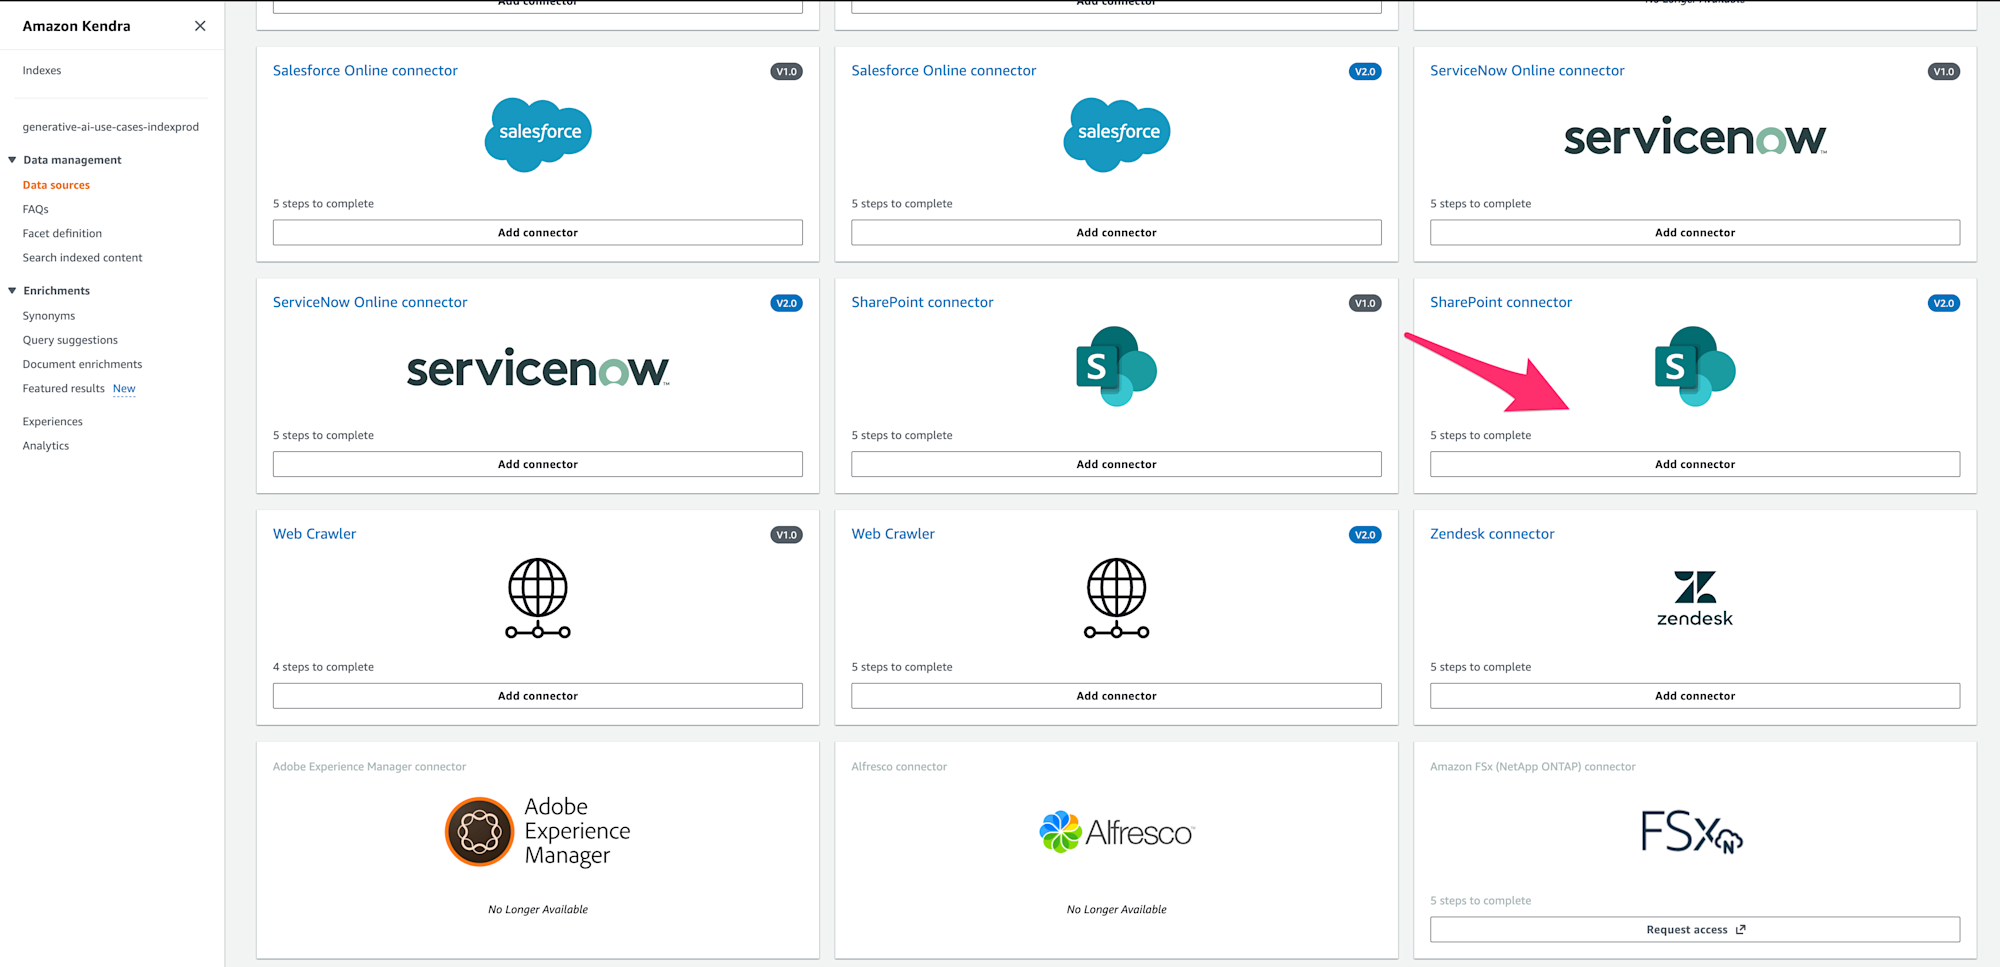Add the ServiceNow Online V1.0 connector

tap(1695, 232)
